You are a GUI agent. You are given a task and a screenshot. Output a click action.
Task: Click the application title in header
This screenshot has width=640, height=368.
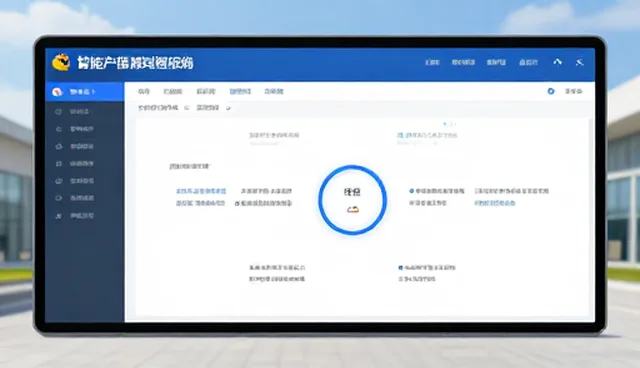coord(135,63)
